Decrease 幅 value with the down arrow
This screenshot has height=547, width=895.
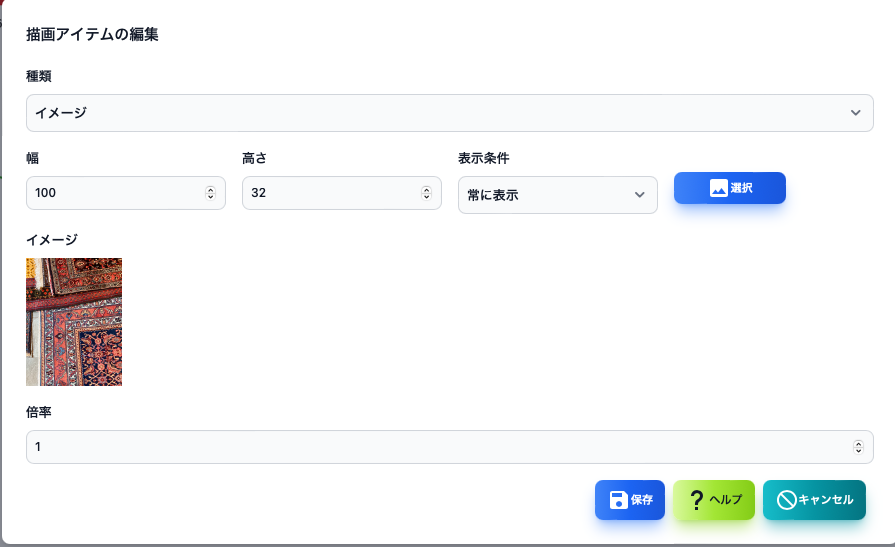tap(211, 196)
